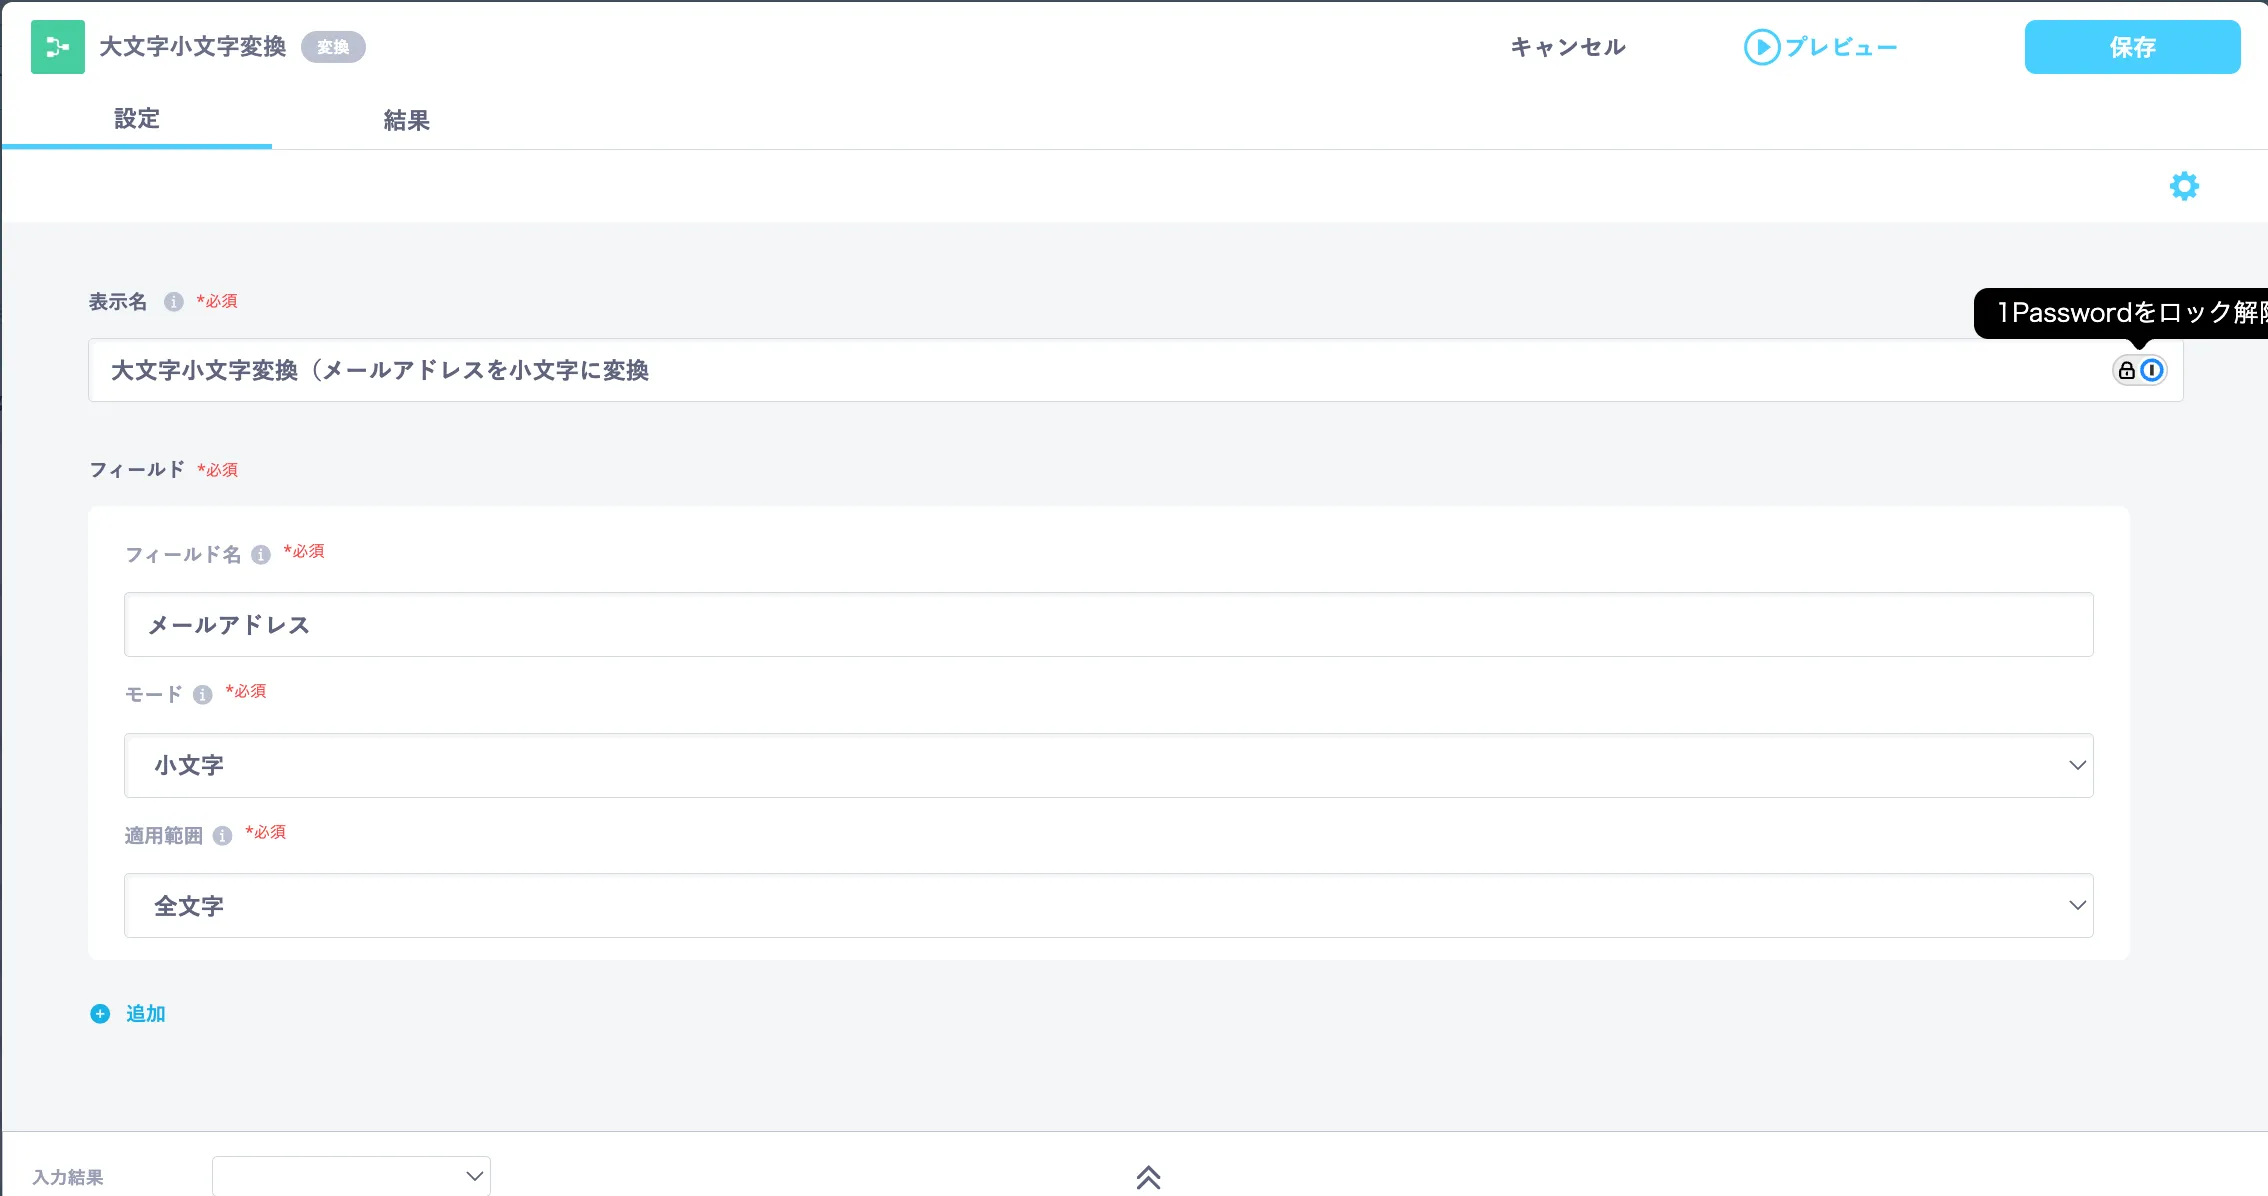Image resolution: width=2268 pixels, height=1196 pixels.
Task: Open the 適用範囲 dropdown showing 全文字
Action: coord(1108,906)
